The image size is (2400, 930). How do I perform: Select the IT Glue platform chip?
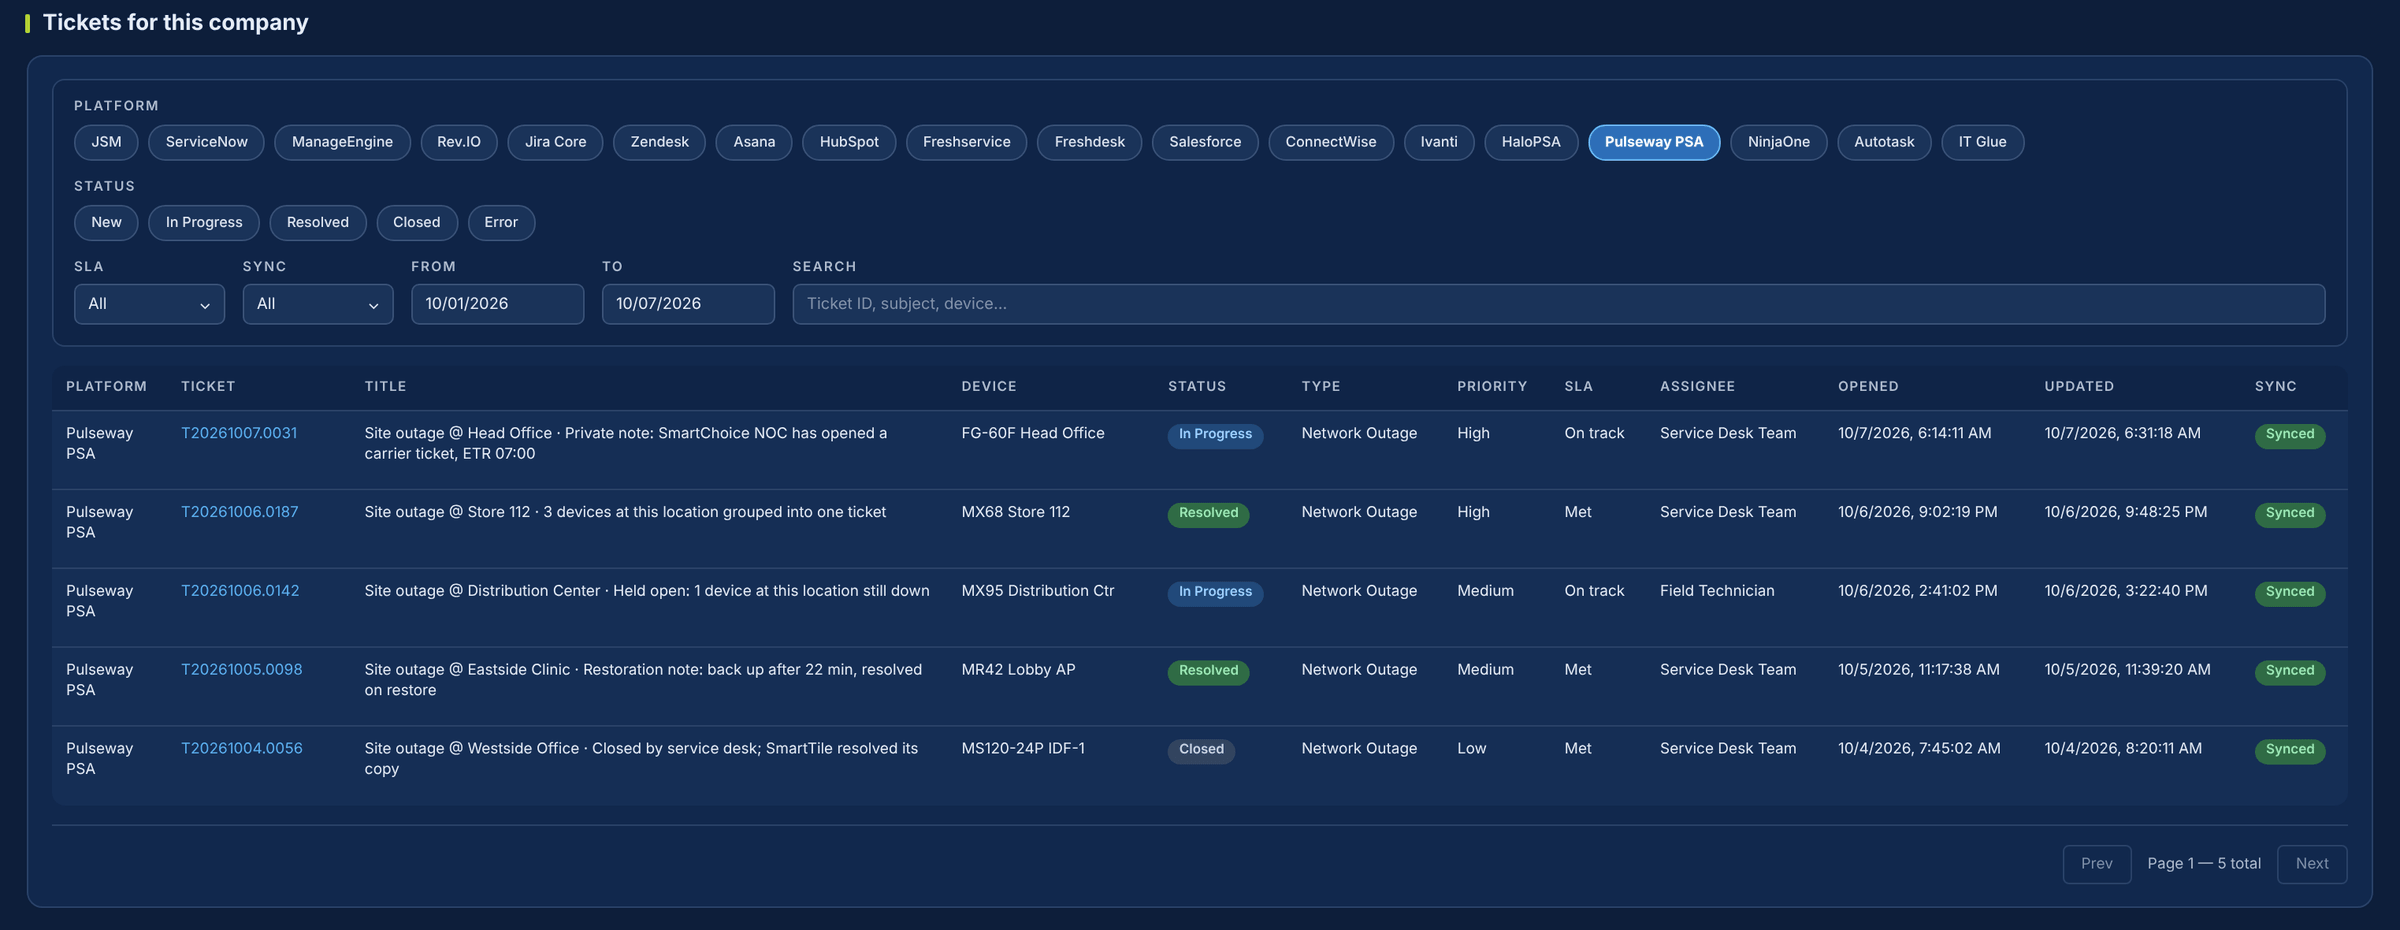coord(1983,142)
